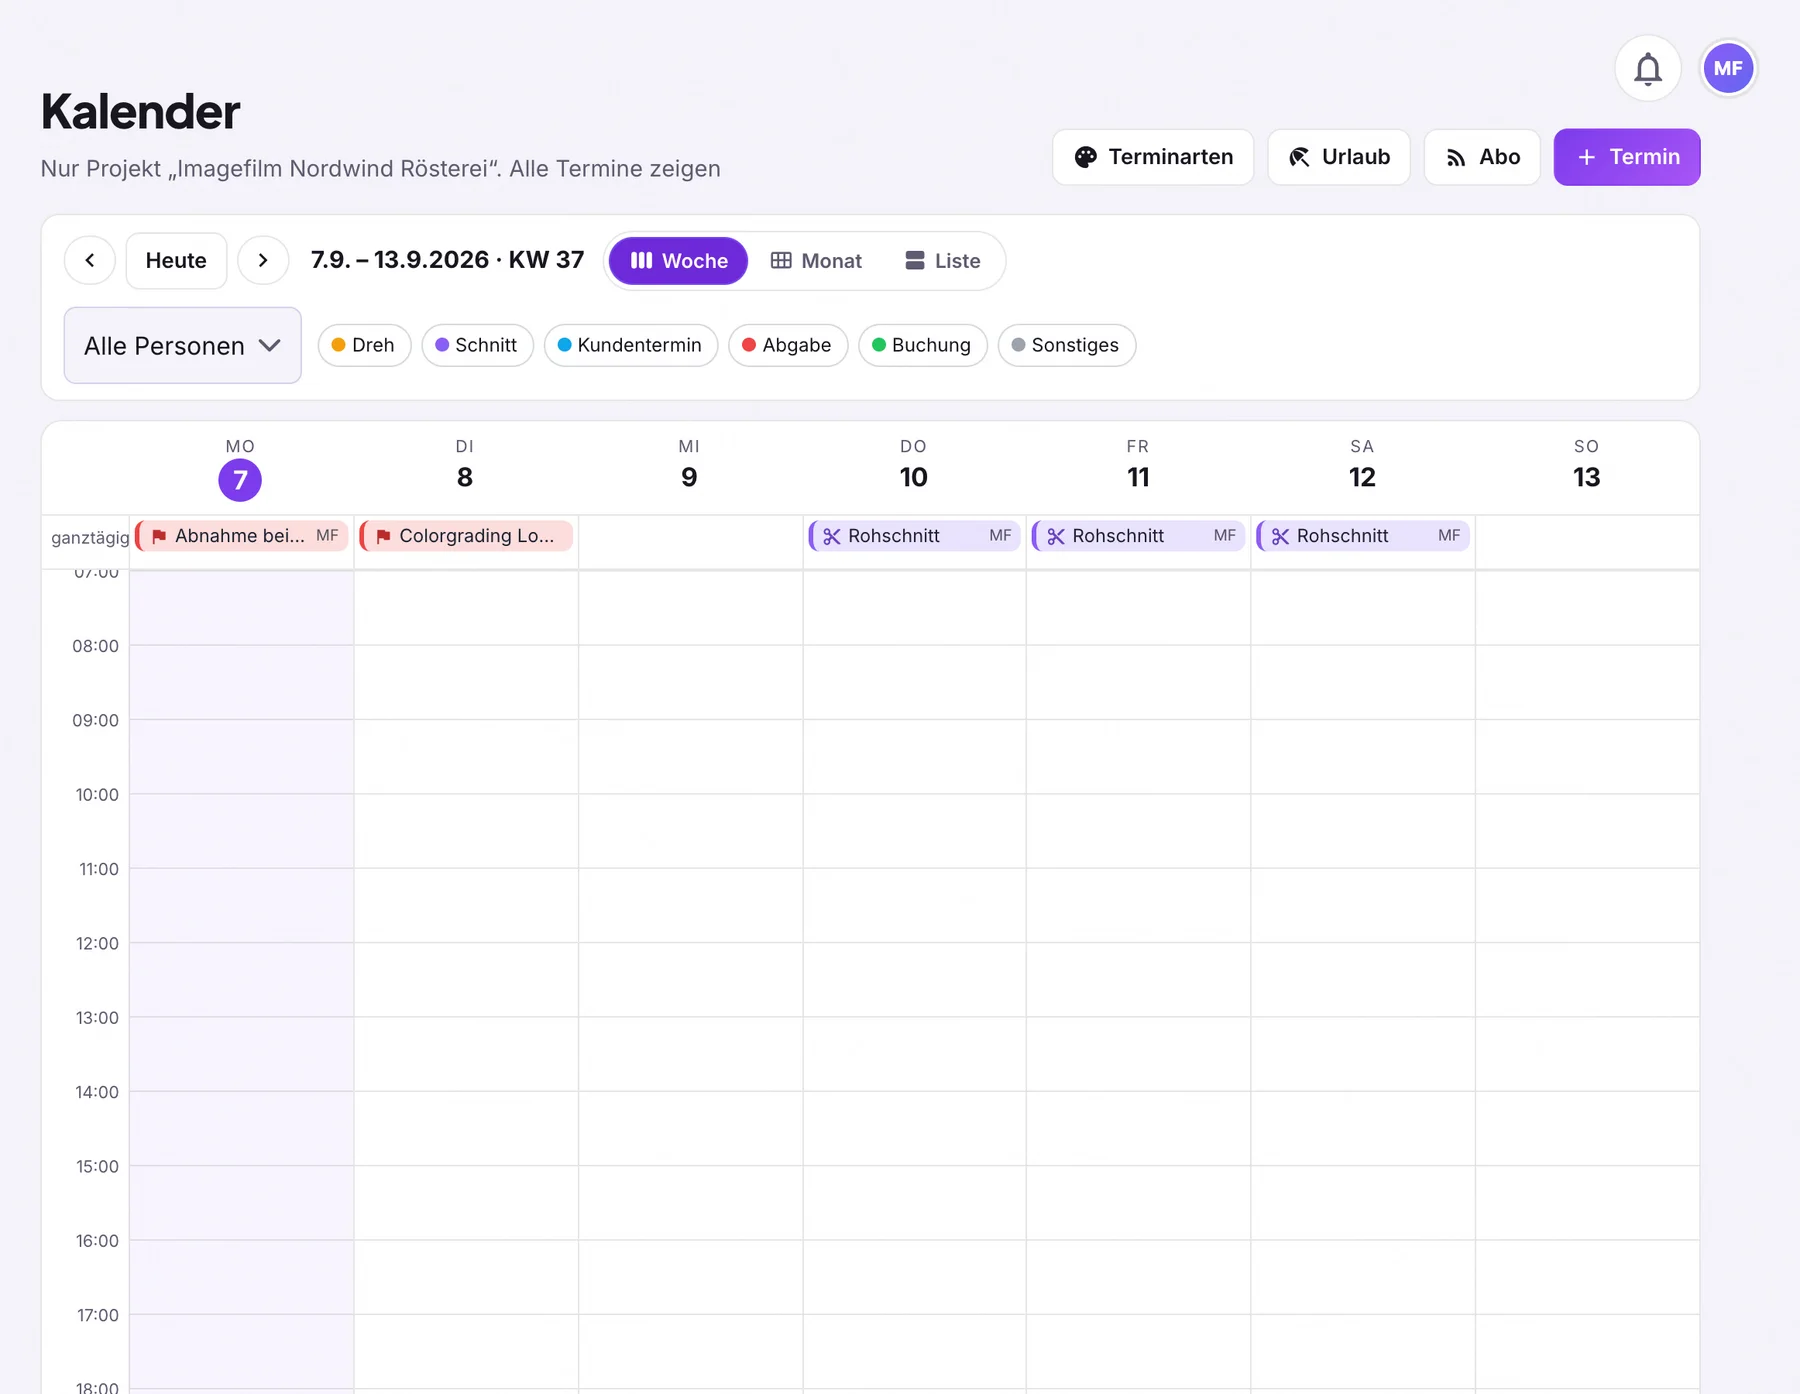
Task: Open Friday Rohschnitt event
Action: pyautogui.click(x=1138, y=536)
